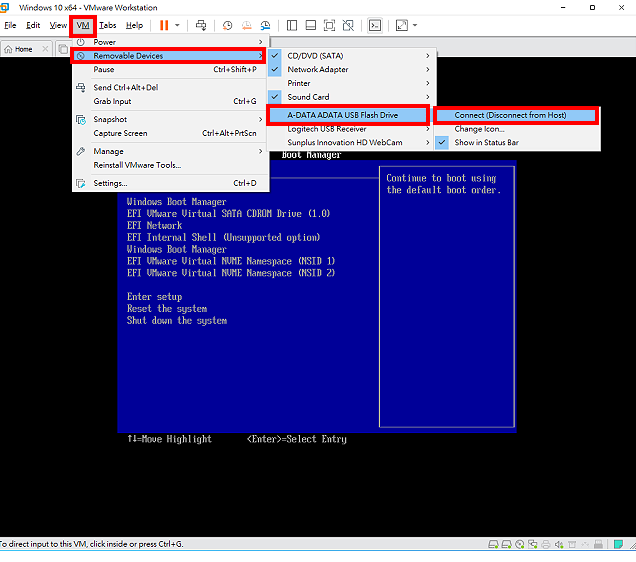Image resolution: width=636 pixels, height=562 pixels.
Task: Click the orange Pause VM toolbar button
Action: tap(164, 25)
